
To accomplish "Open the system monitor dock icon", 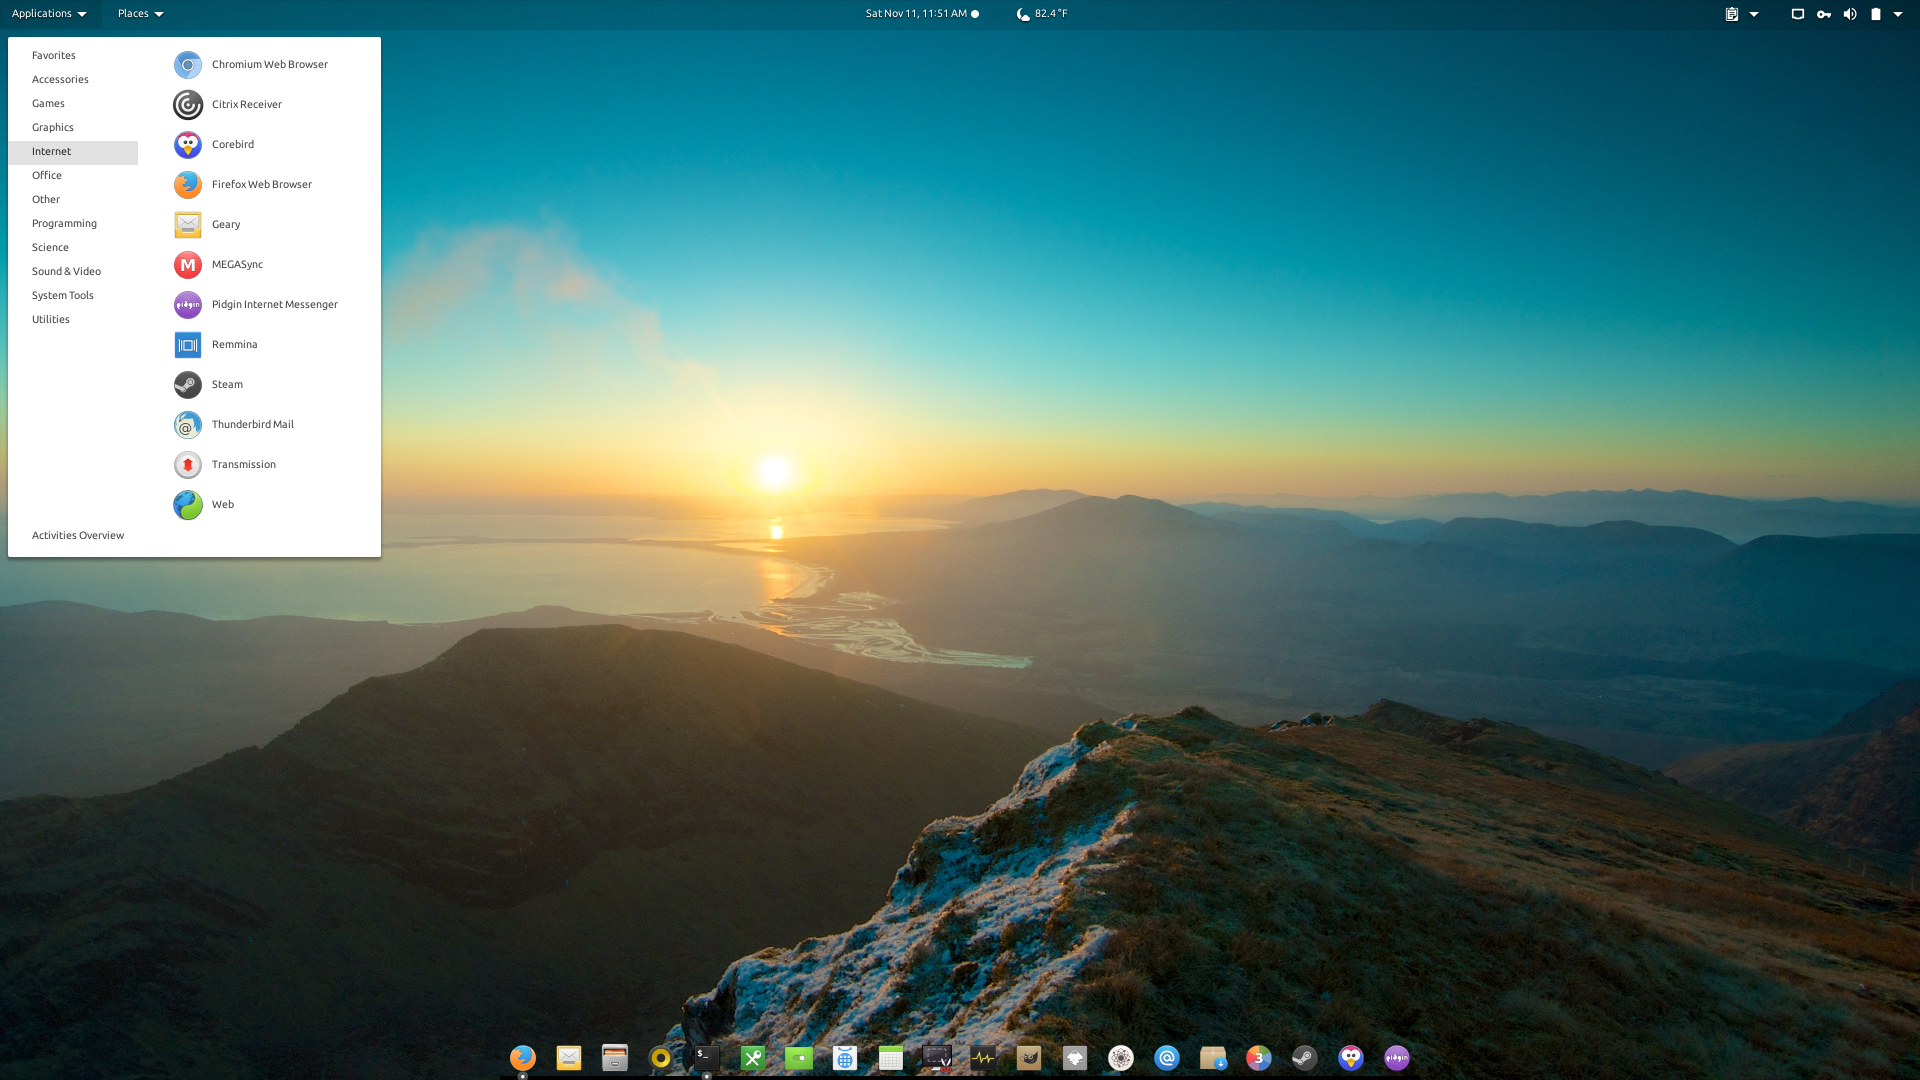I will pyautogui.click(x=982, y=1057).
